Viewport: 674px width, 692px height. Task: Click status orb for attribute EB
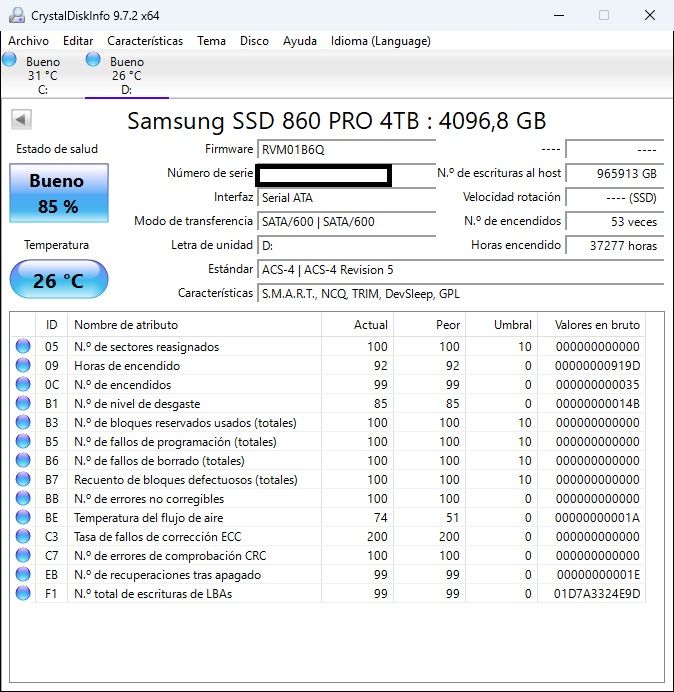point(23,574)
